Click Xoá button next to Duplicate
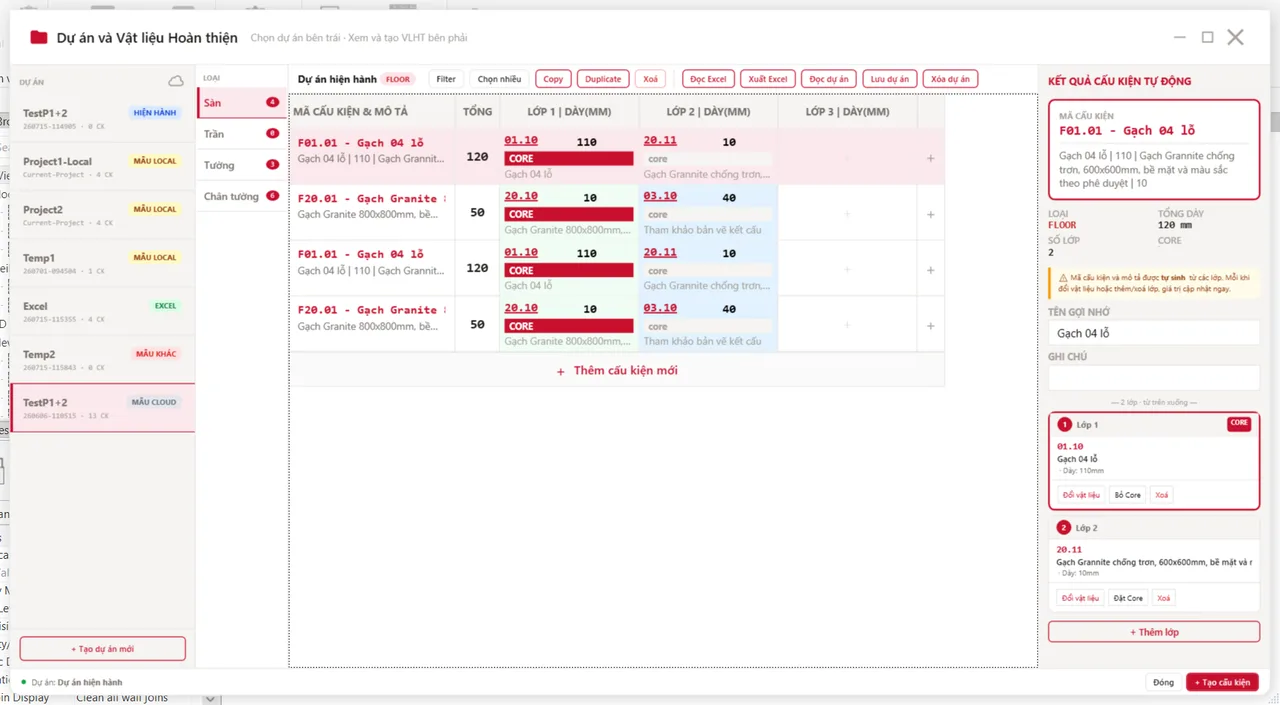 coord(651,79)
